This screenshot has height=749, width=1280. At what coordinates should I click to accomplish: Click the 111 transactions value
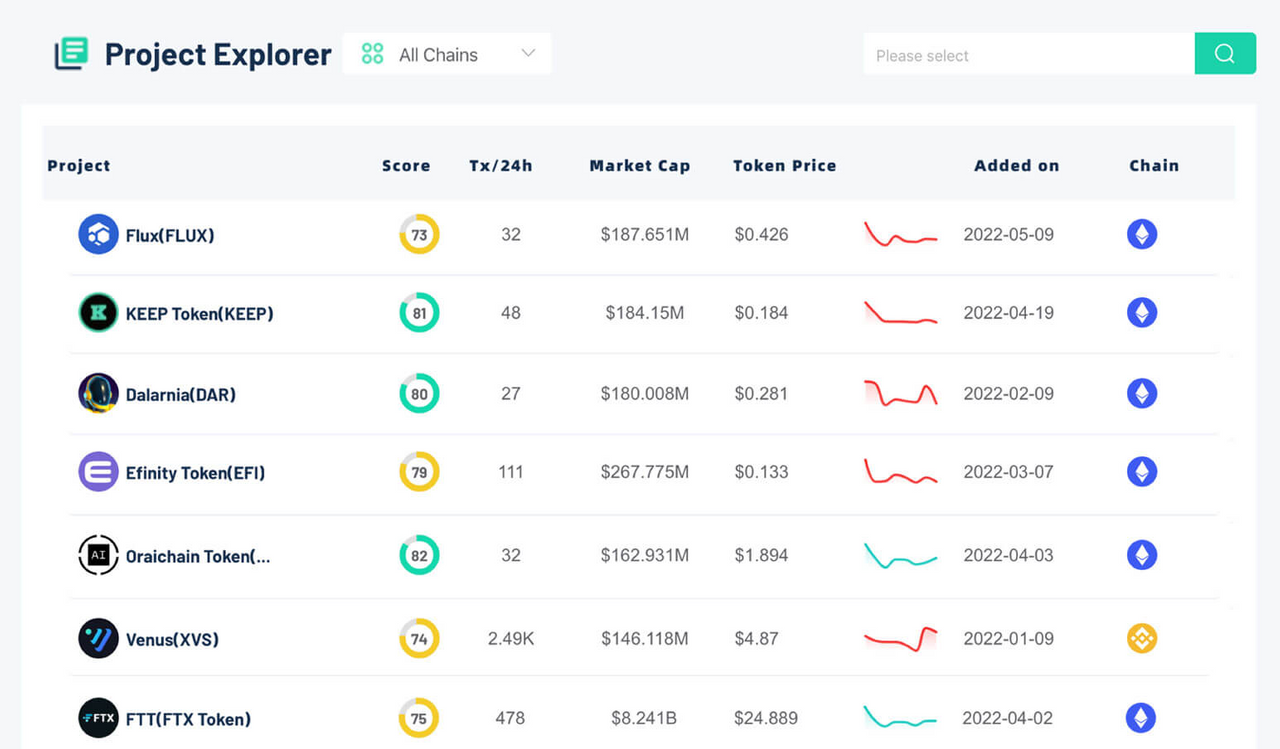[x=511, y=472]
